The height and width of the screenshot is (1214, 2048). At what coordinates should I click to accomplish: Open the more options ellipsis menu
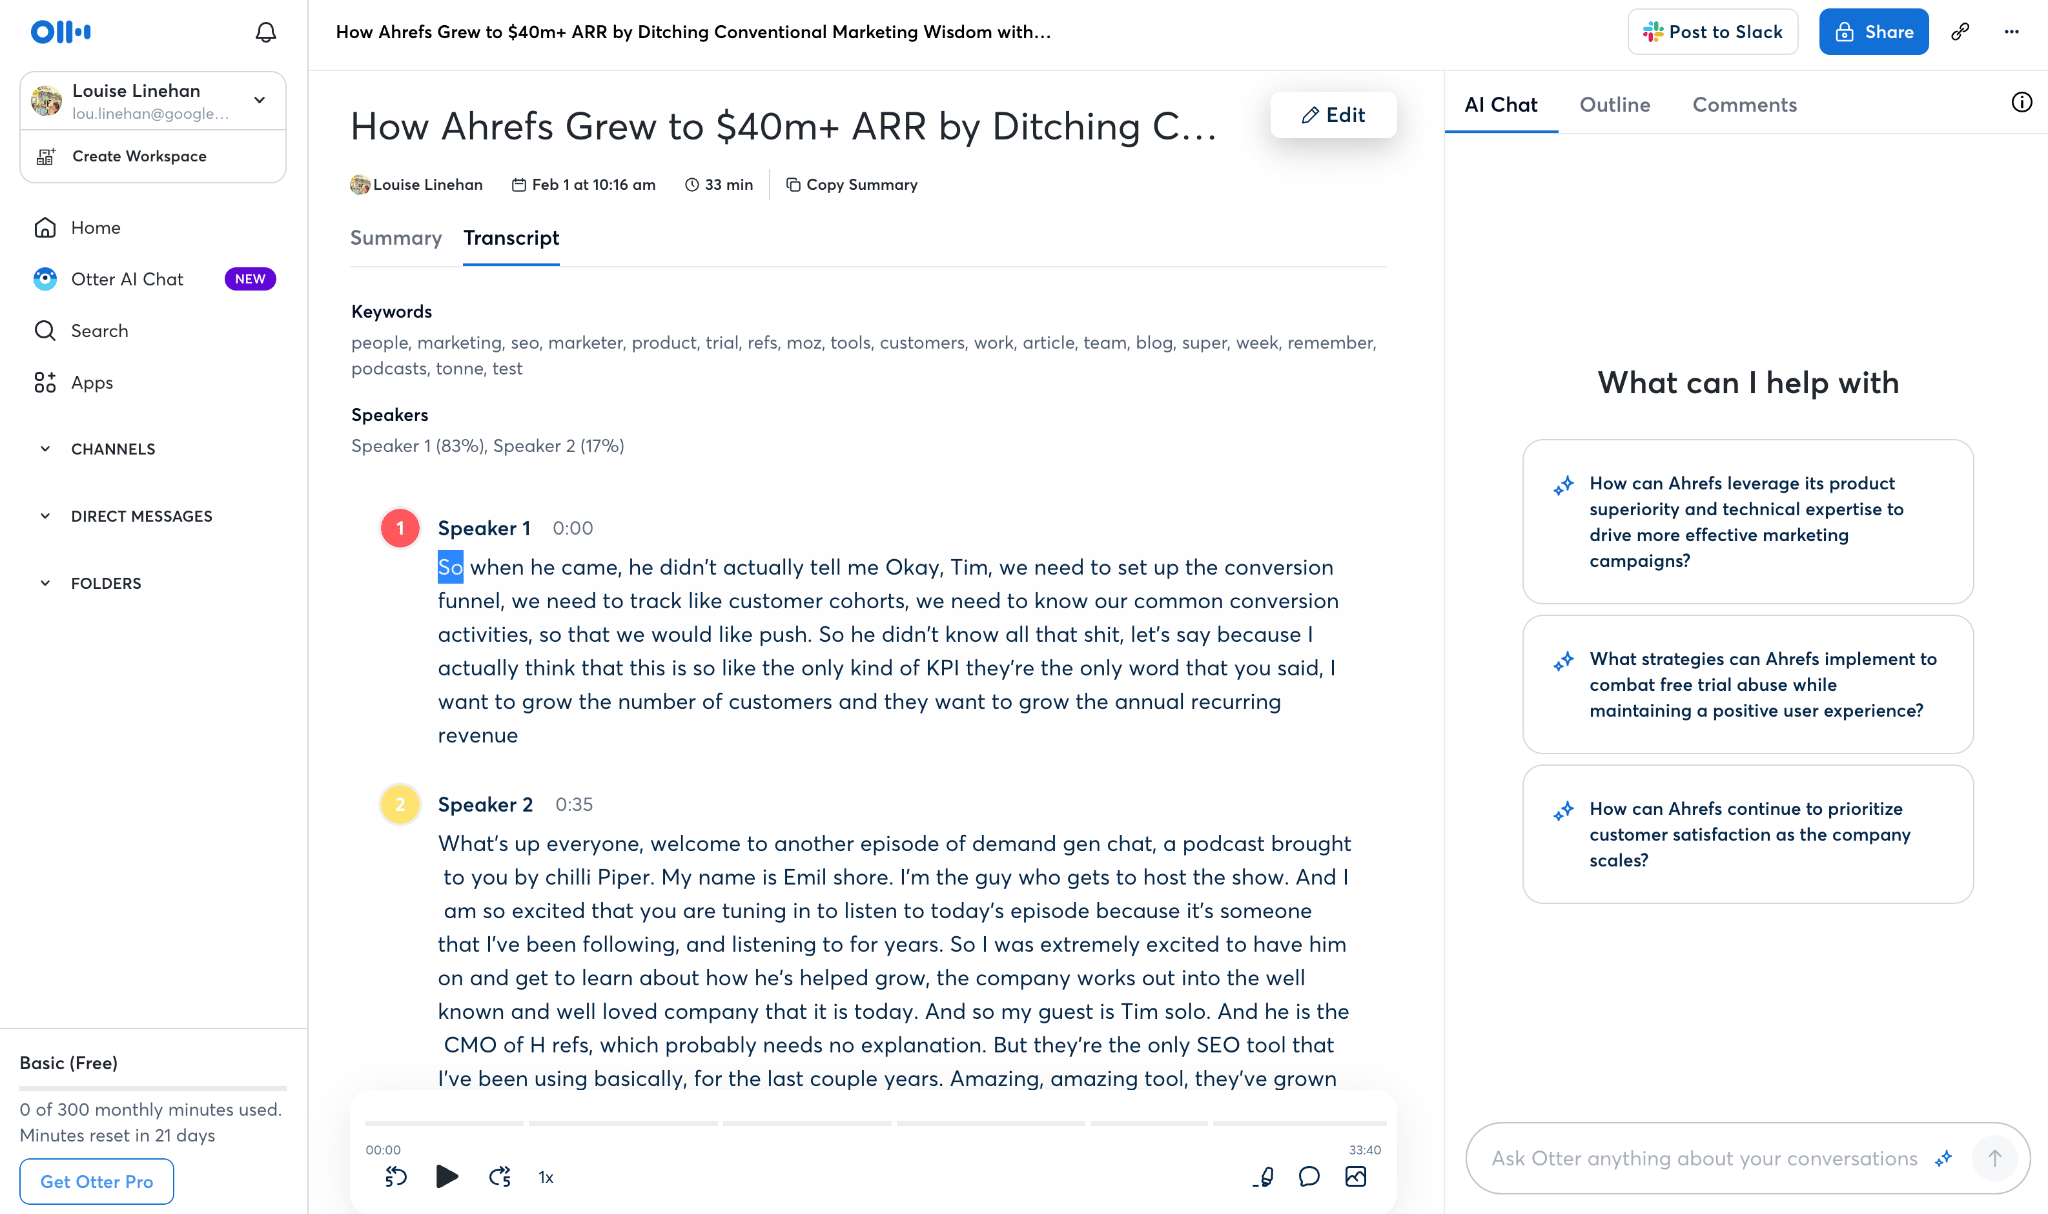tap(2011, 31)
